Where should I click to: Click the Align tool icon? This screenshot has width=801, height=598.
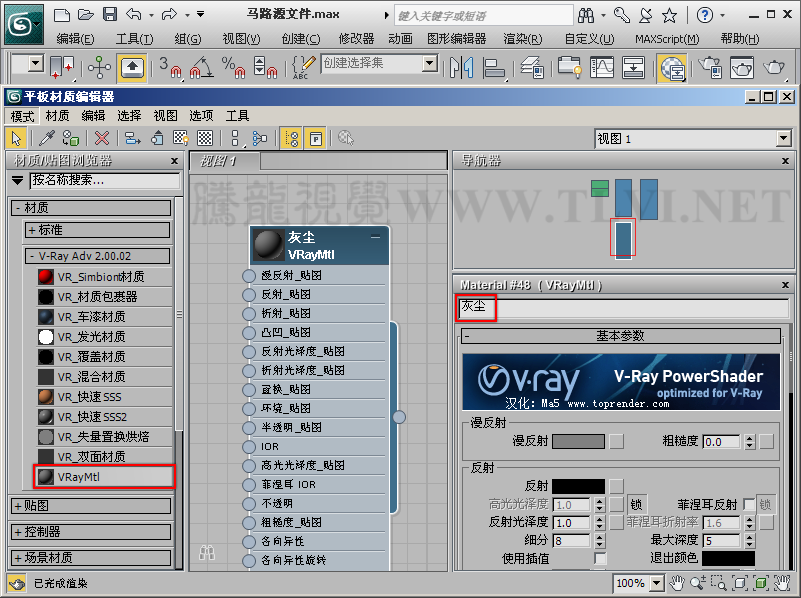tap(493, 67)
